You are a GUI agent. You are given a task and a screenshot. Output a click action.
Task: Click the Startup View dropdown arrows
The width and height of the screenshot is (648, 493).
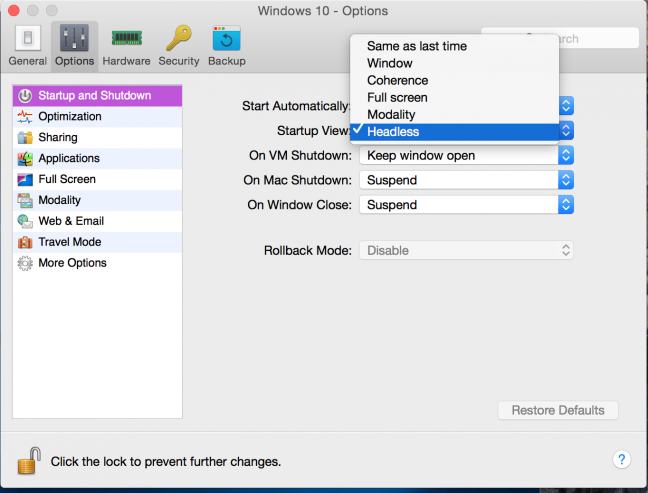coord(566,131)
